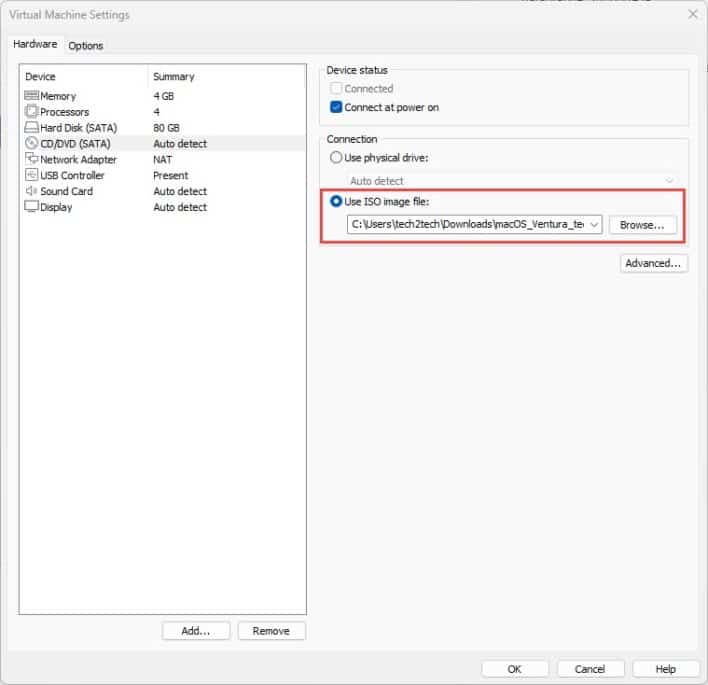Image resolution: width=708 pixels, height=685 pixels.
Task: Click the Hard Disk (SATA) icon
Action: [31, 128]
